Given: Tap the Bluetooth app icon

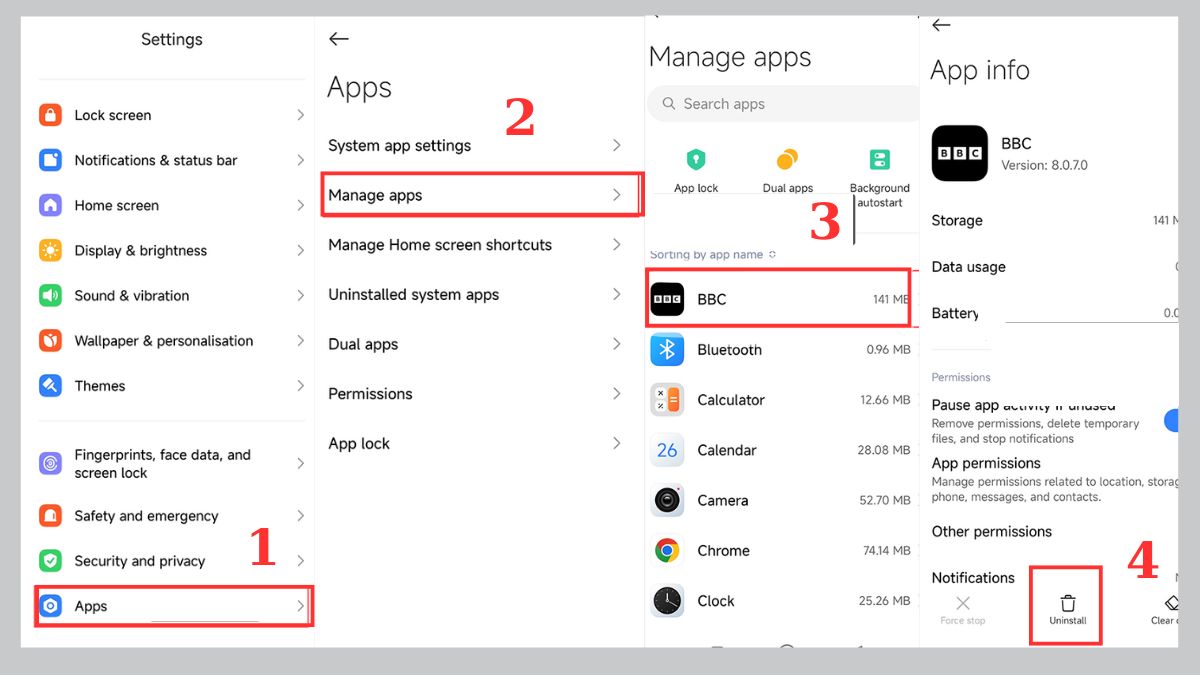Looking at the screenshot, I should pyautogui.click(x=667, y=350).
